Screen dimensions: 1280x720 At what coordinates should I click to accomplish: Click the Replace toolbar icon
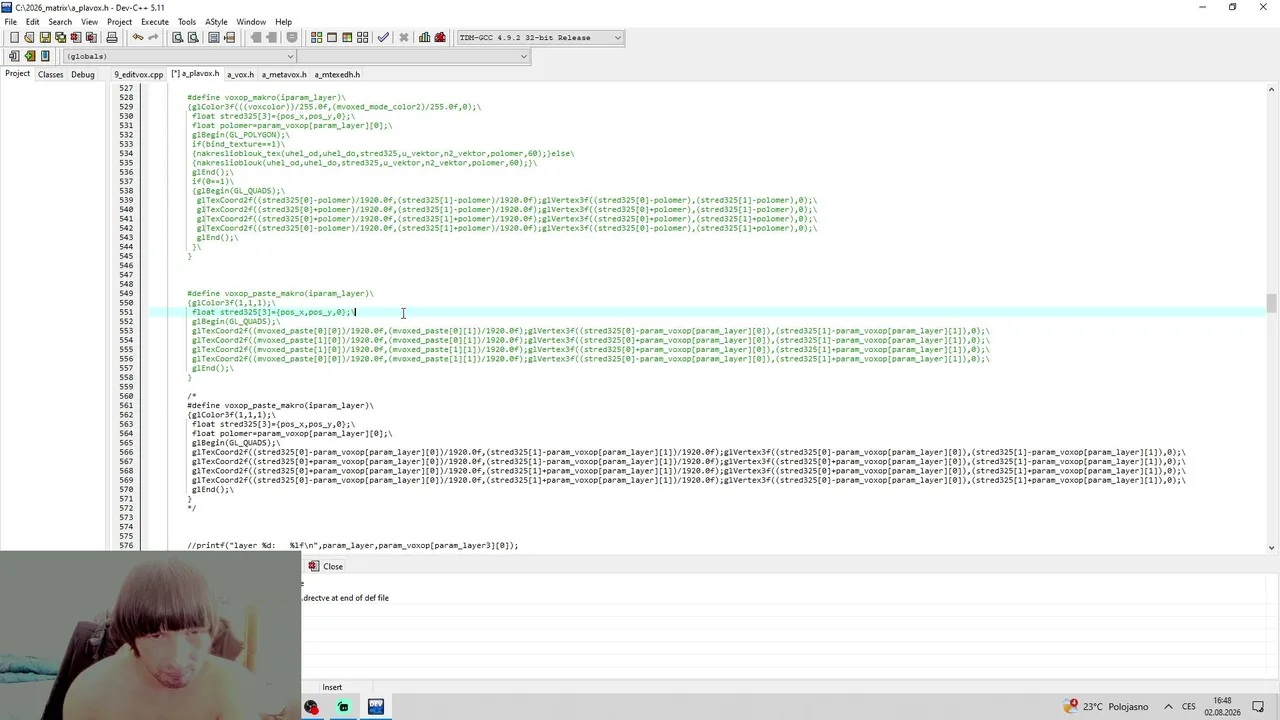[x=193, y=37]
